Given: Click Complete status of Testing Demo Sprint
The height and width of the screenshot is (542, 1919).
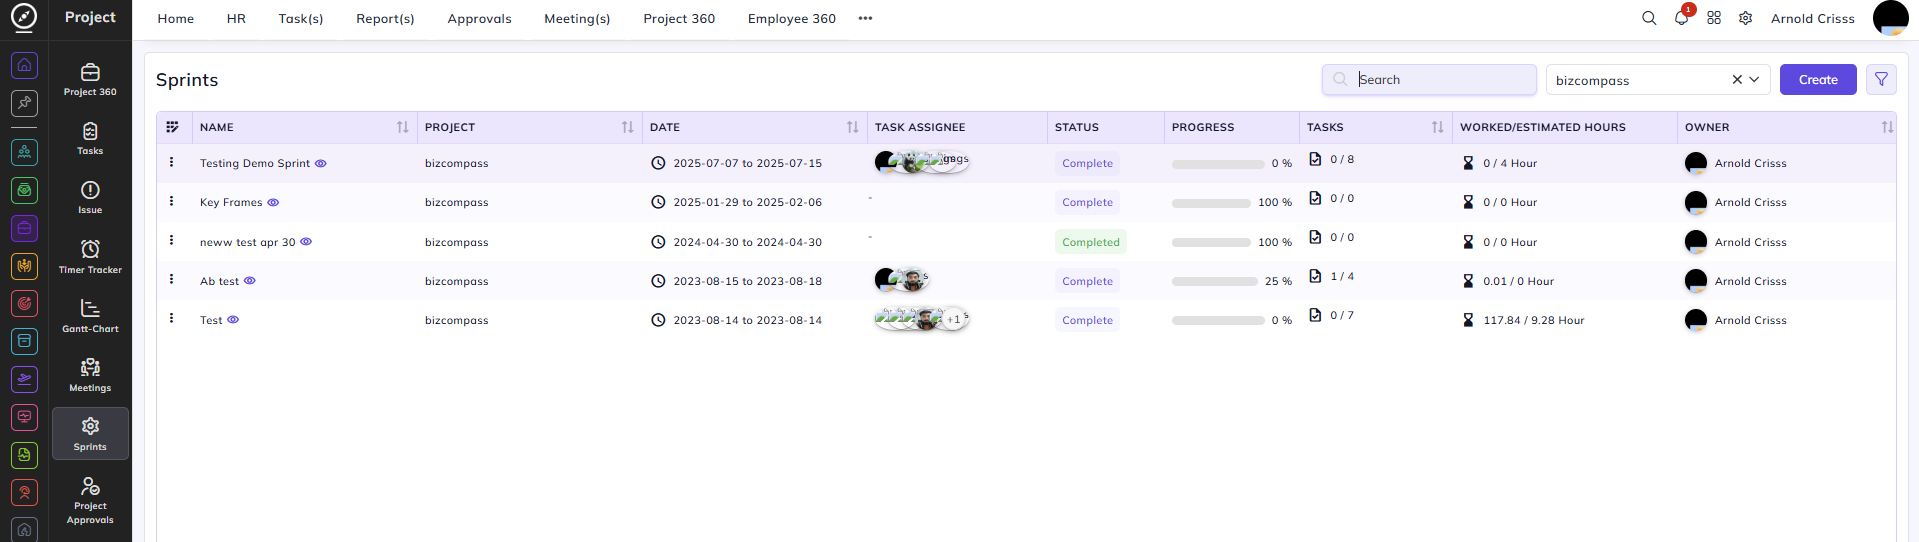Looking at the screenshot, I should click(x=1087, y=163).
